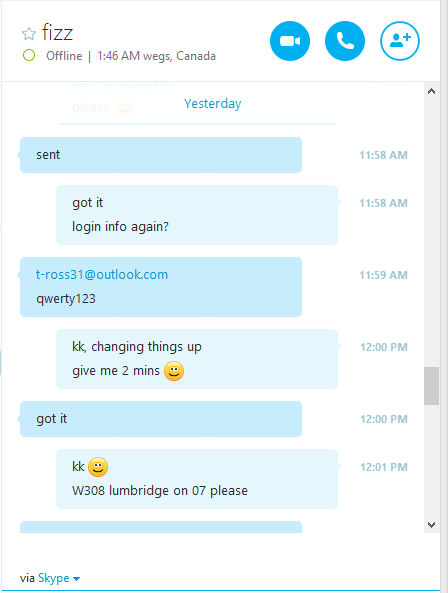Click the 'login info again?' message
This screenshot has width=448, height=593.
120,227
